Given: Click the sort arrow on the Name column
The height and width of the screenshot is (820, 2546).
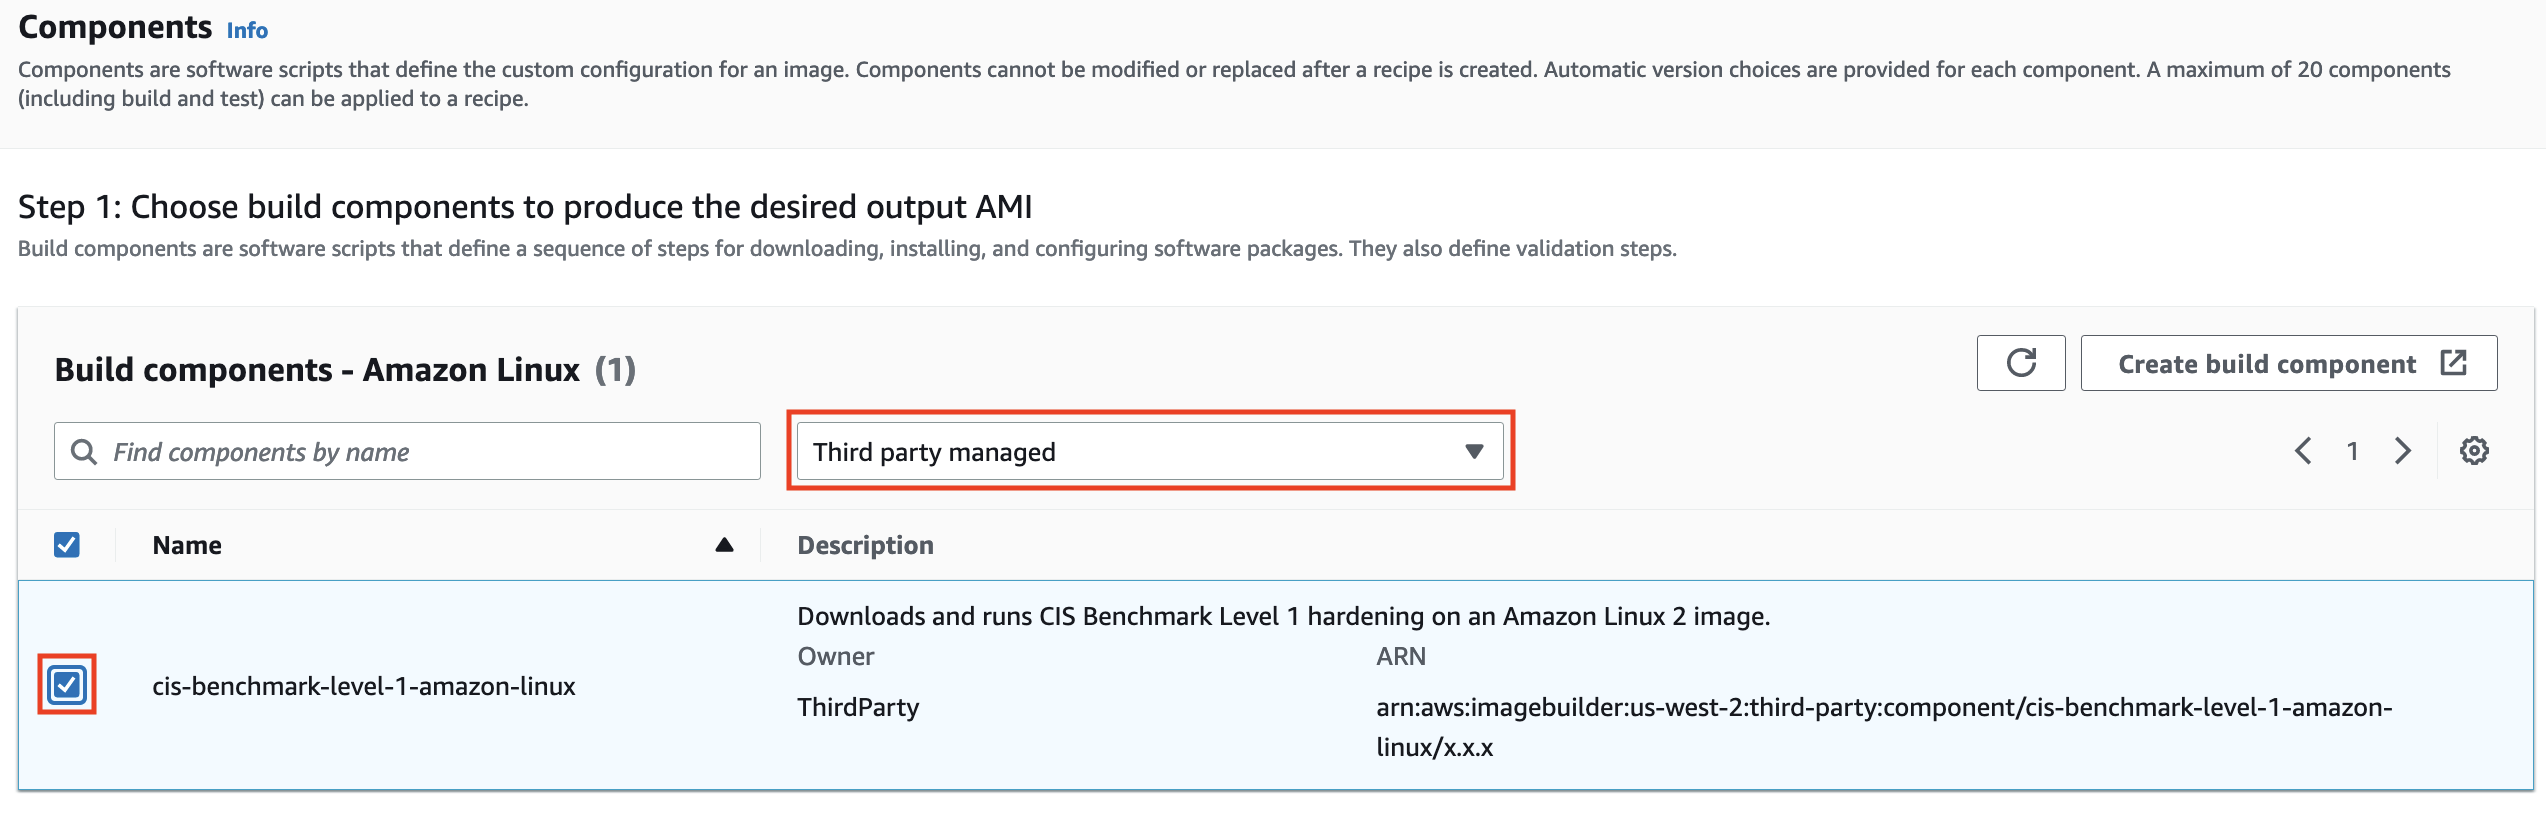Looking at the screenshot, I should [x=725, y=545].
